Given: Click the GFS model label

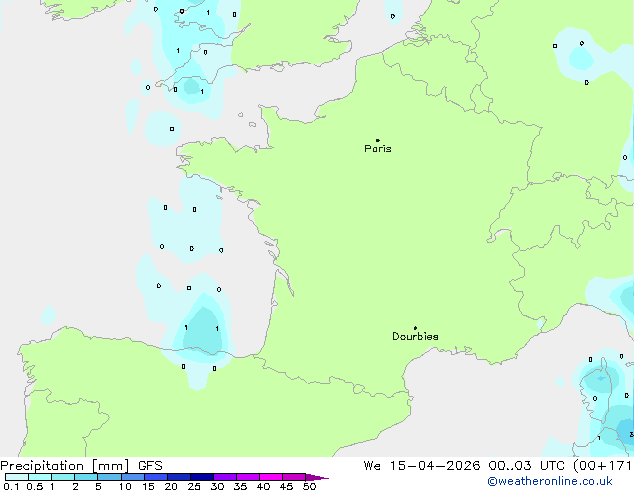Looking at the screenshot, I should (x=150, y=466).
